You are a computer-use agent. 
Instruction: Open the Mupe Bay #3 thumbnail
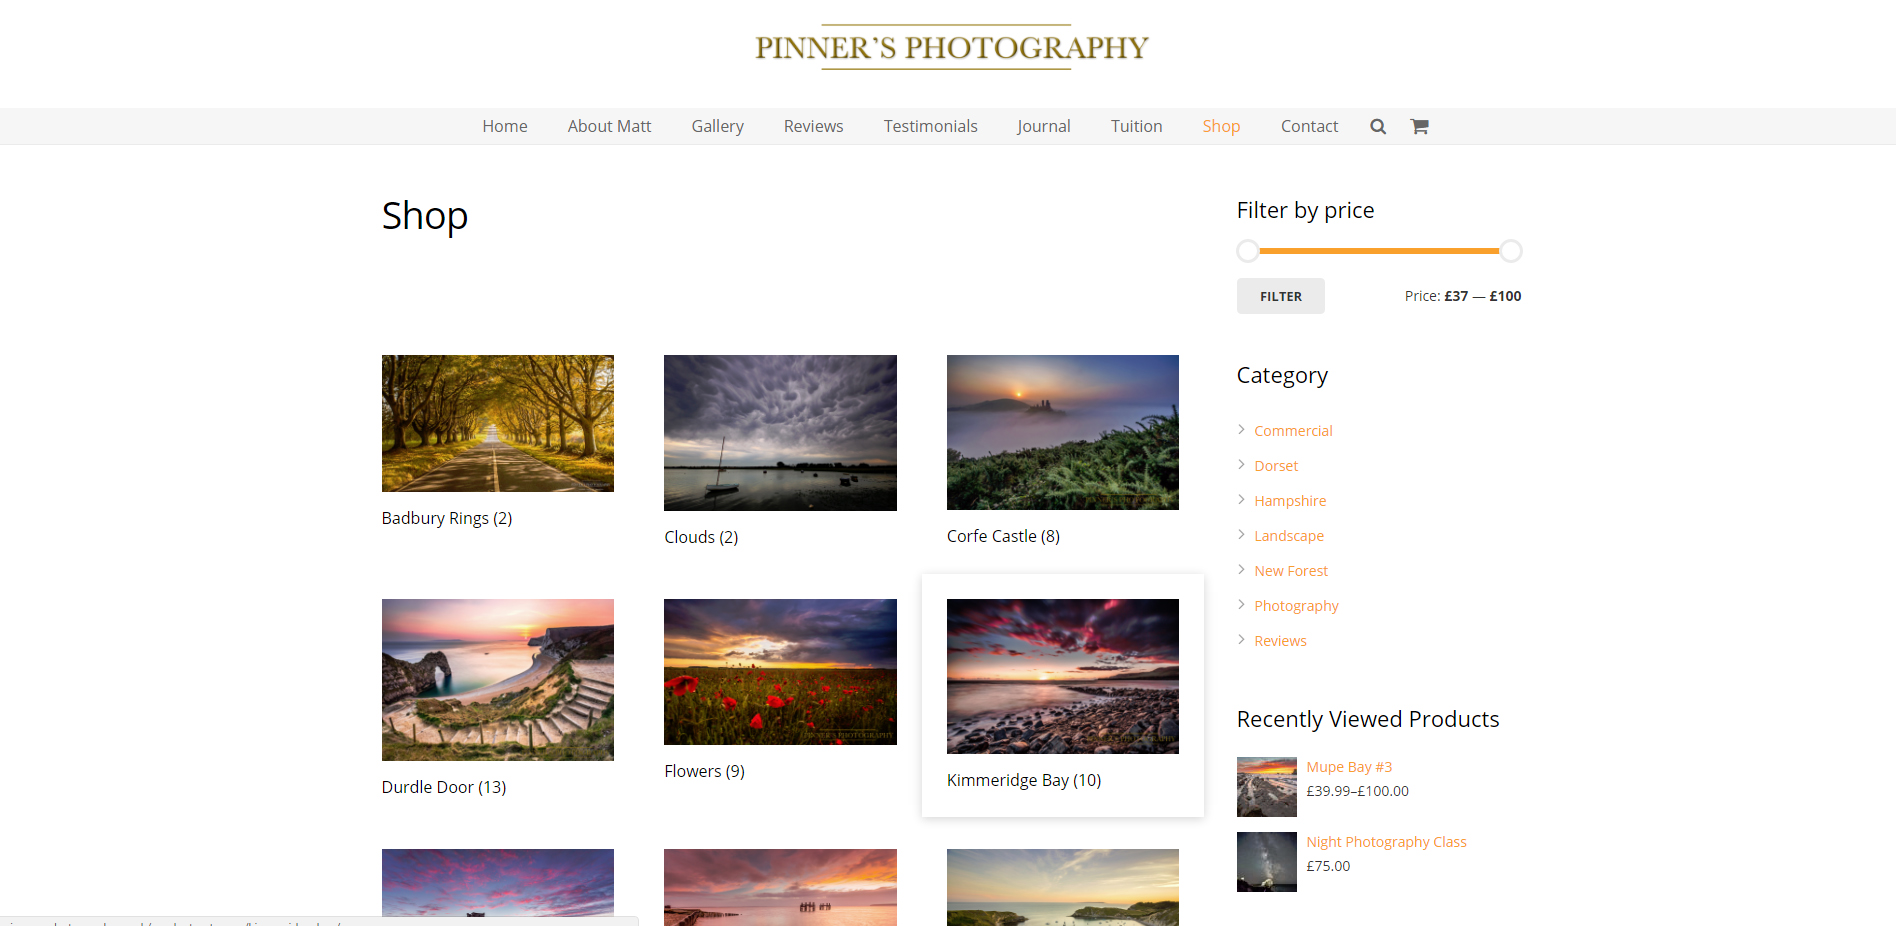1267,787
